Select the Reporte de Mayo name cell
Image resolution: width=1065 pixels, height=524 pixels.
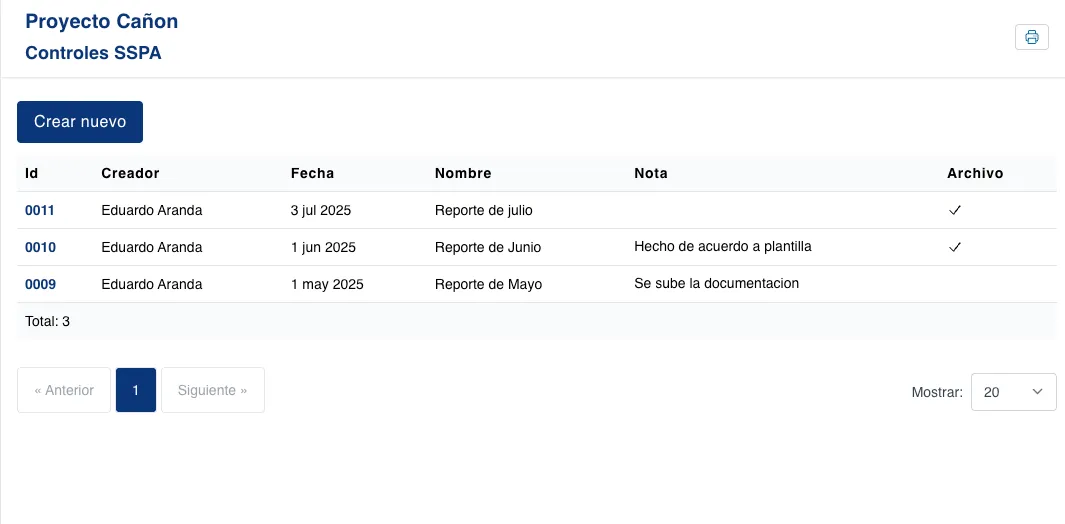tap(488, 284)
